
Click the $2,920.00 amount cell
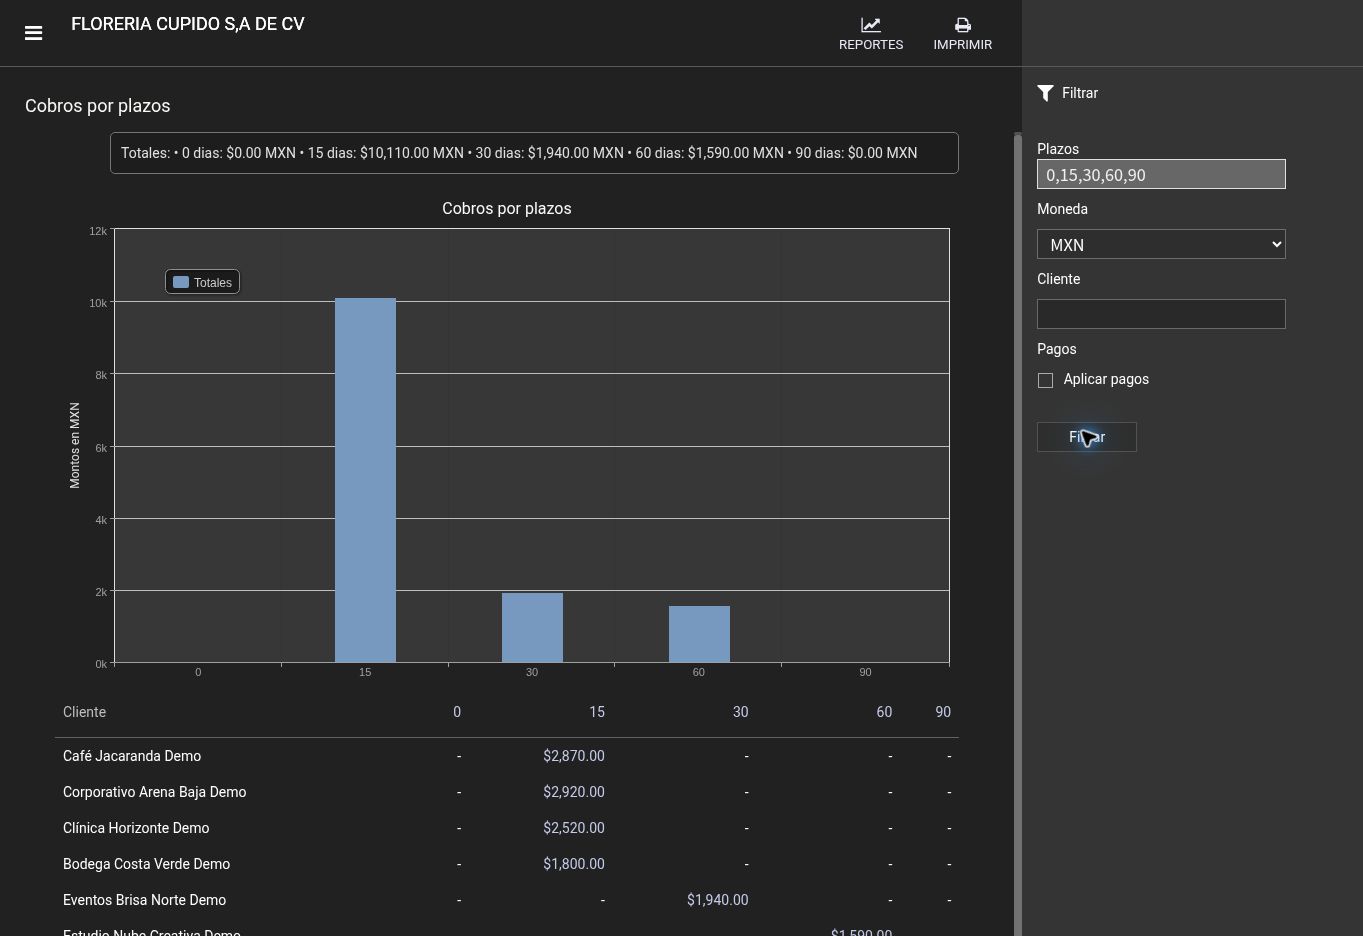tap(574, 792)
